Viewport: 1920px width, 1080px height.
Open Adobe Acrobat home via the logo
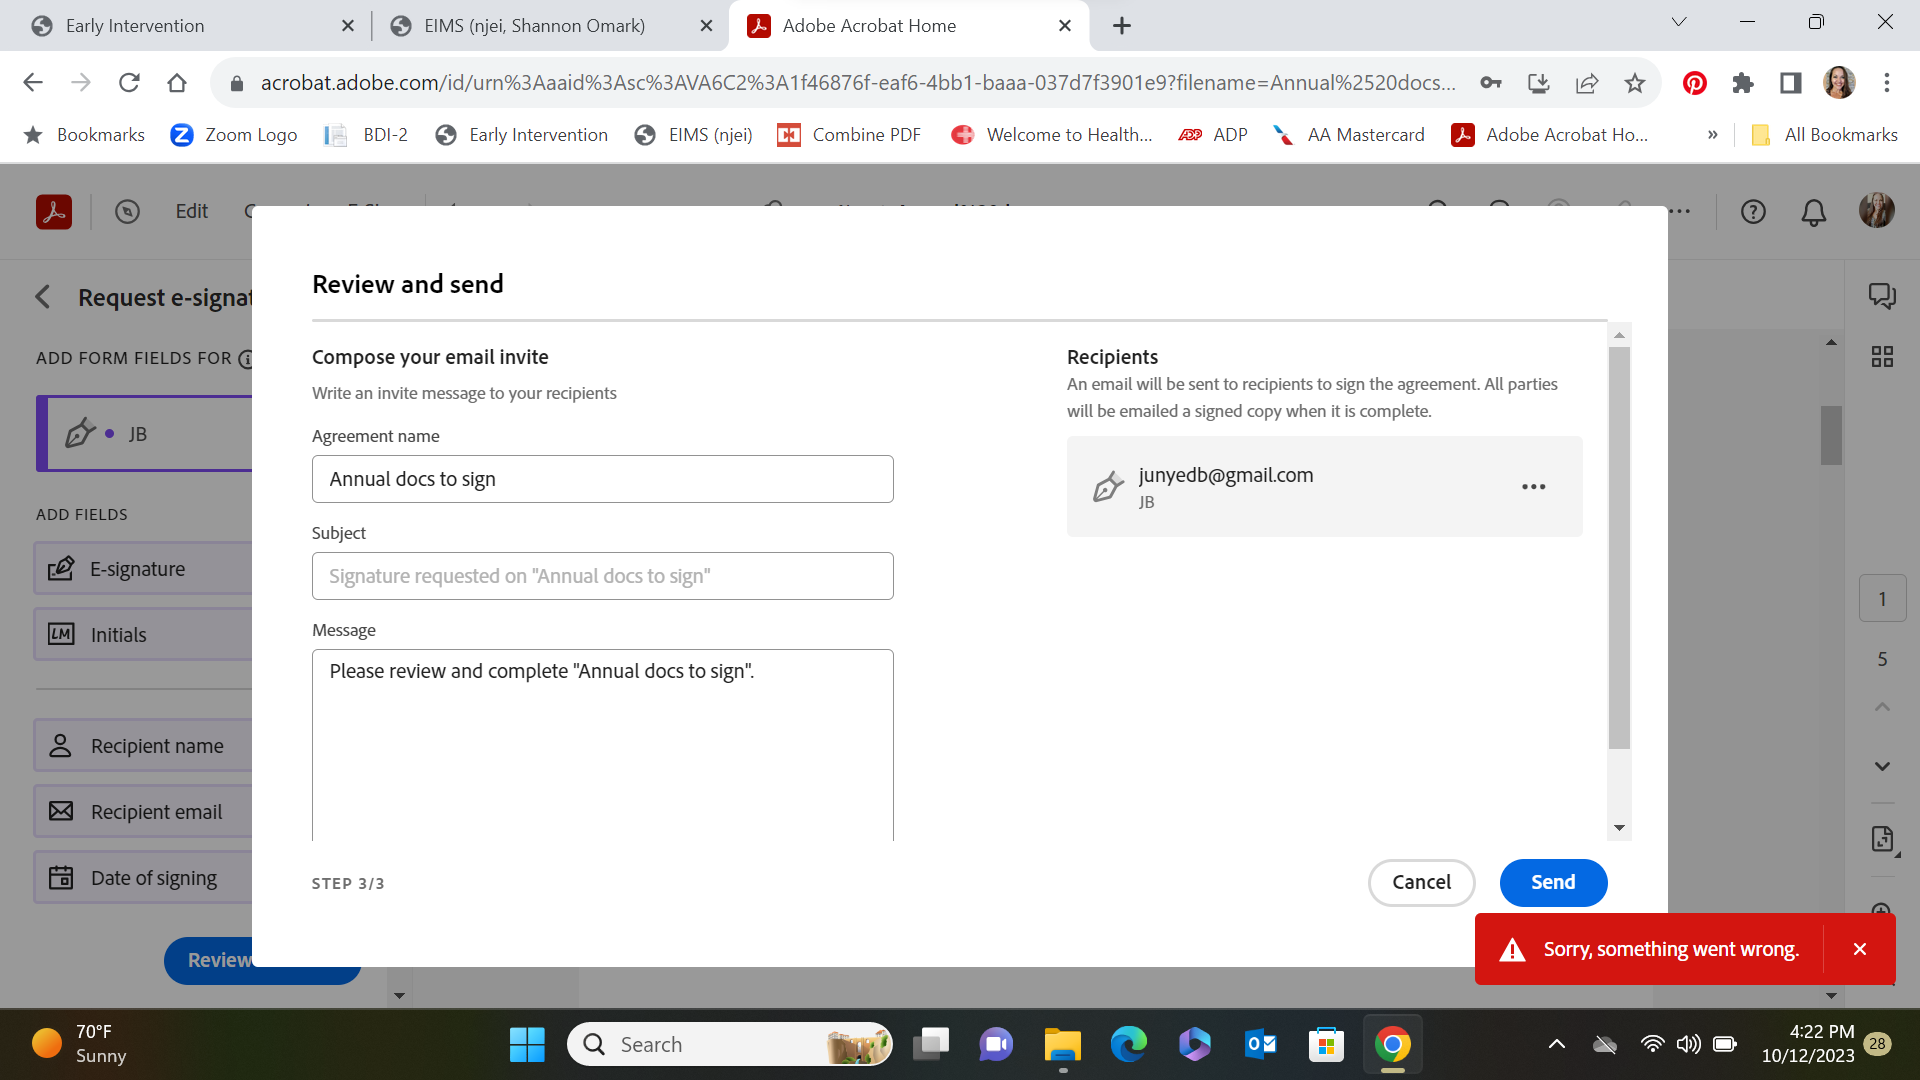click(53, 211)
